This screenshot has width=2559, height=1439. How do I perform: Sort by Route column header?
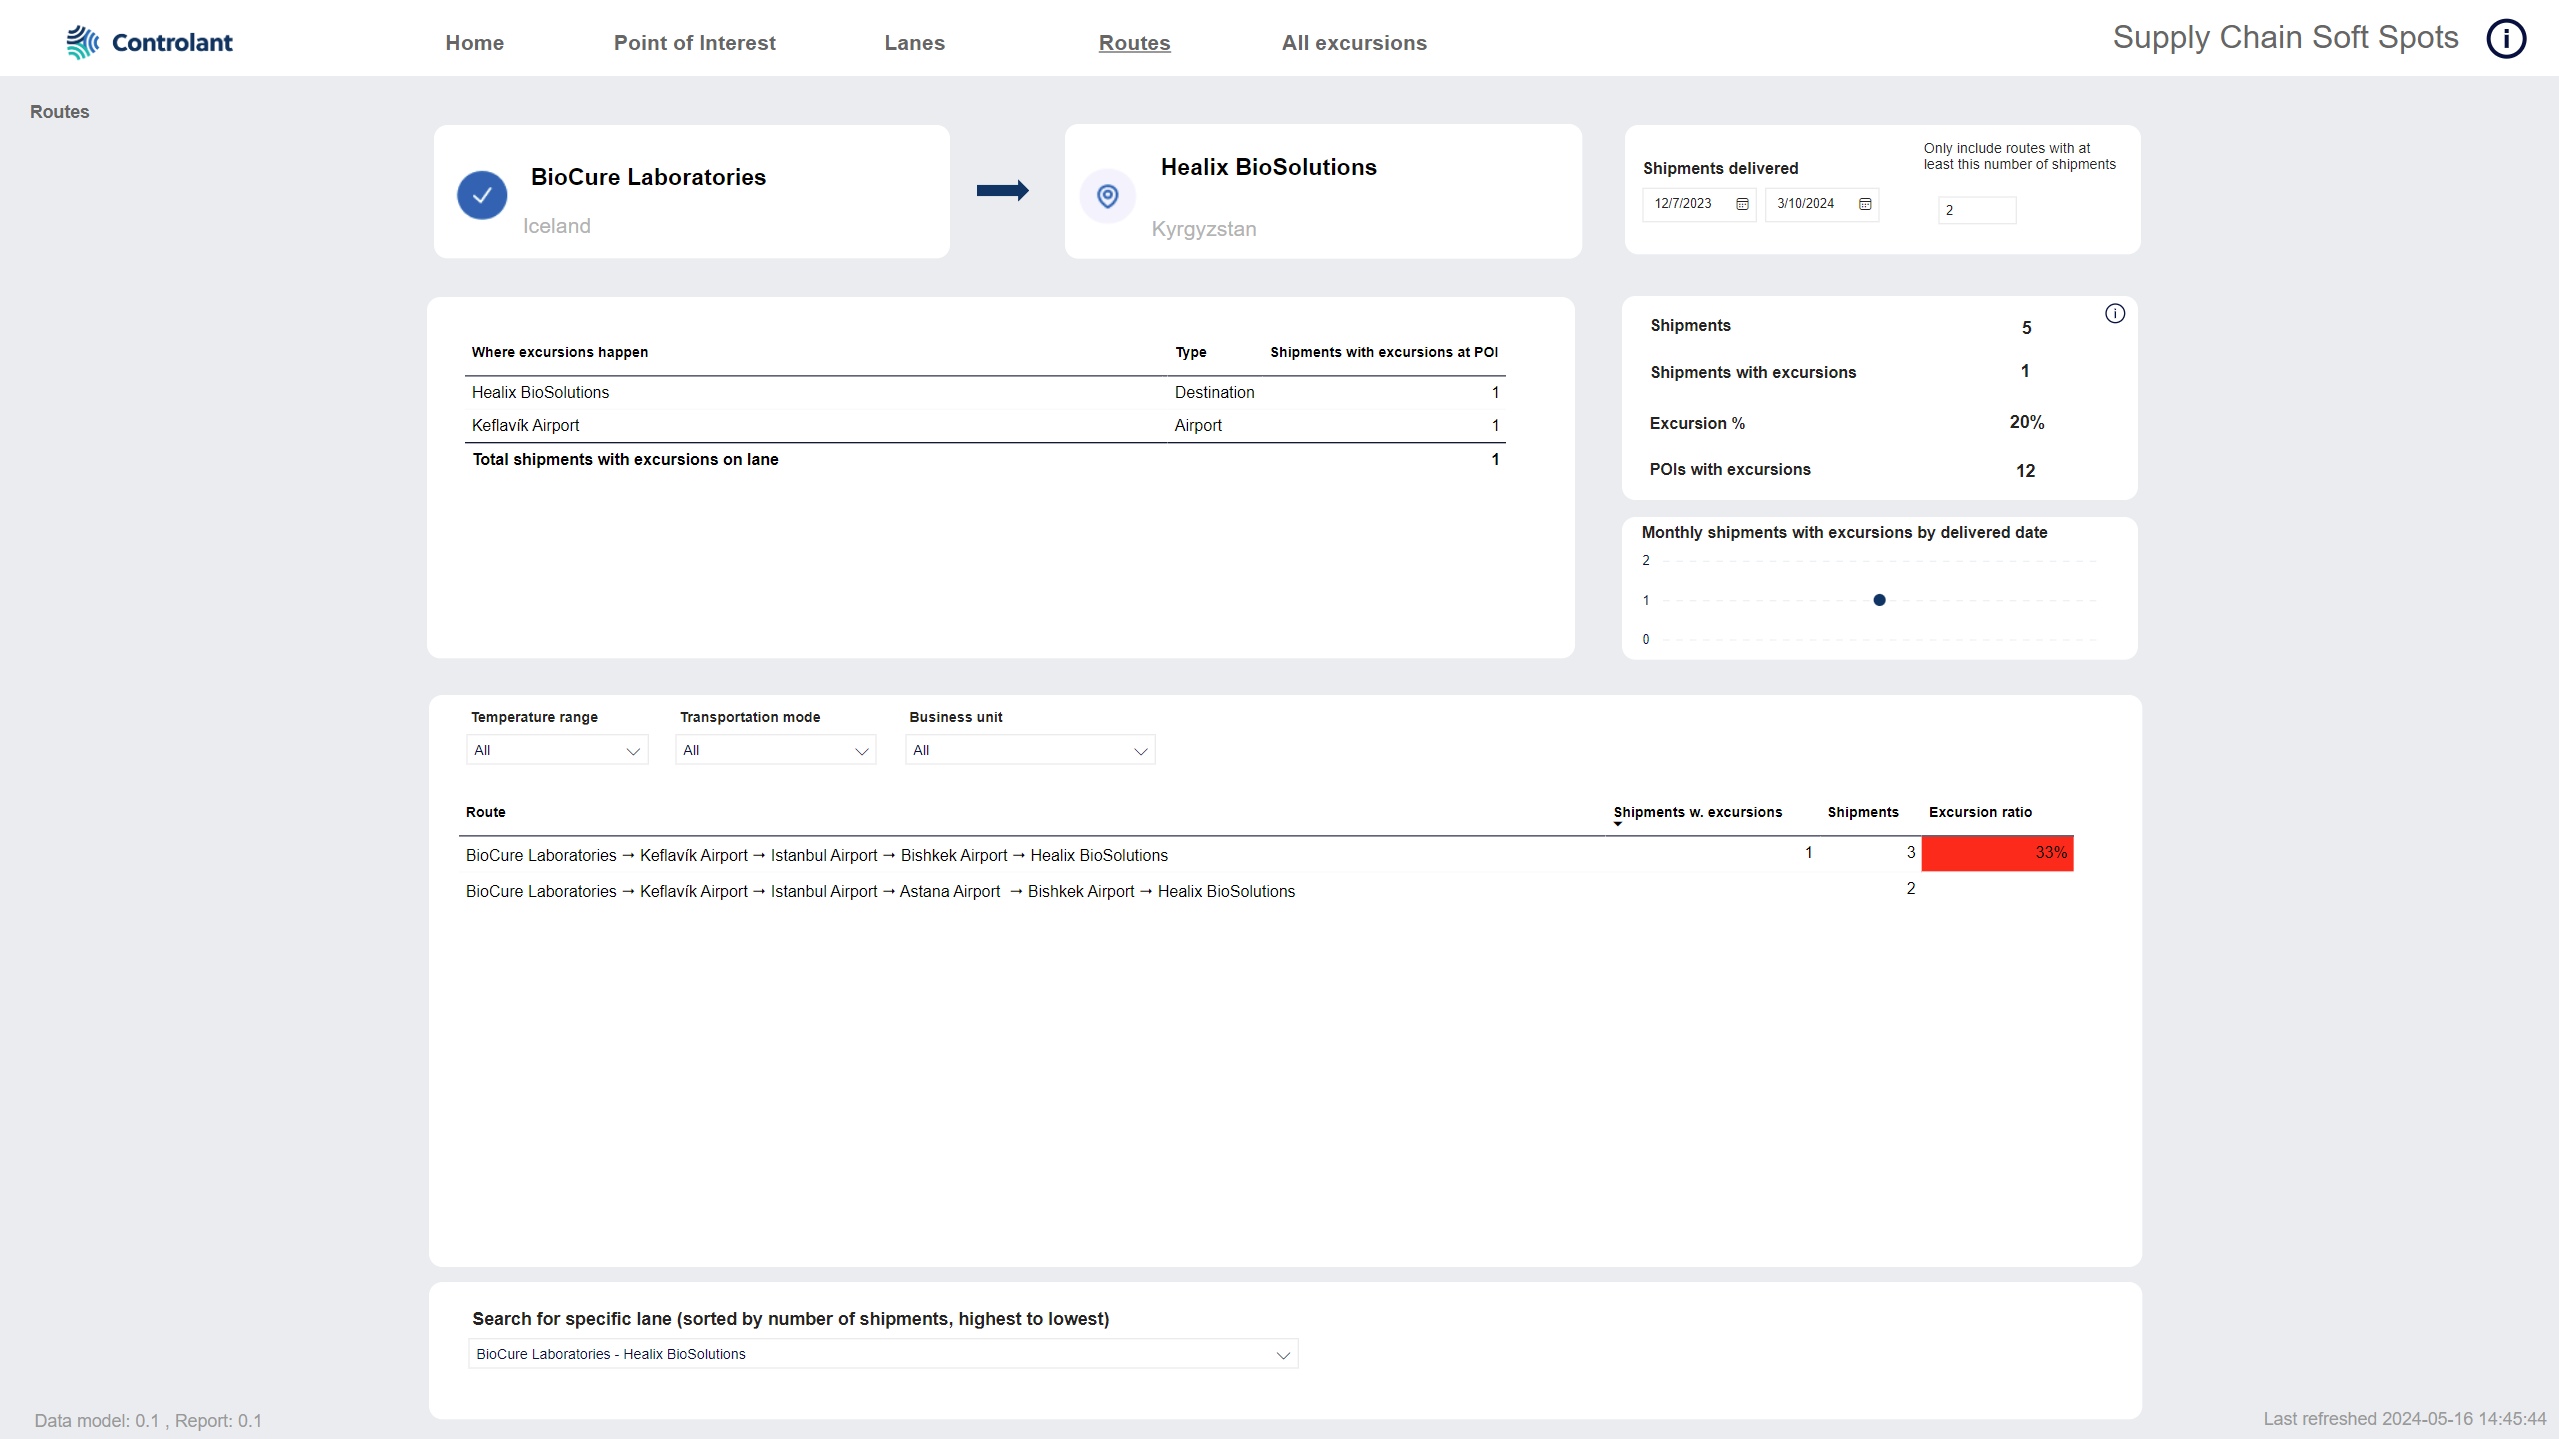[x=486, y=813]
